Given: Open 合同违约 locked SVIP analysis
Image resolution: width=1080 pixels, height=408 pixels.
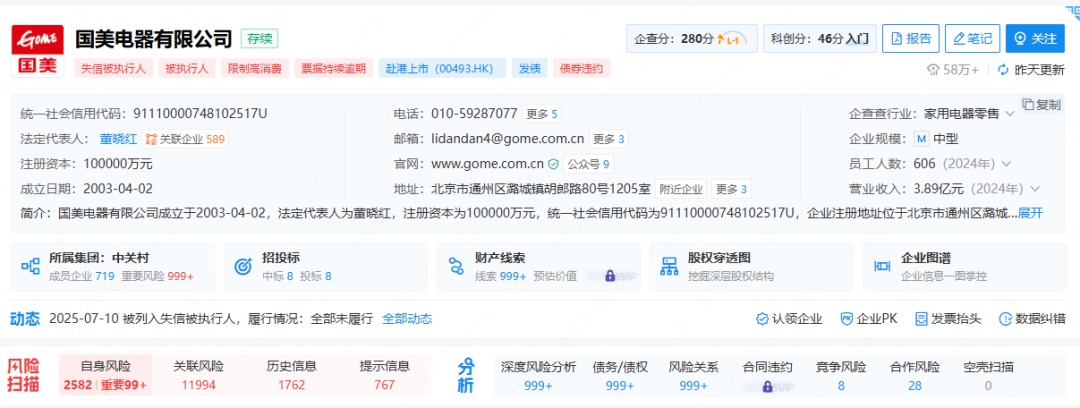Looking at the screenshot, I should click(x=767, y=376).
